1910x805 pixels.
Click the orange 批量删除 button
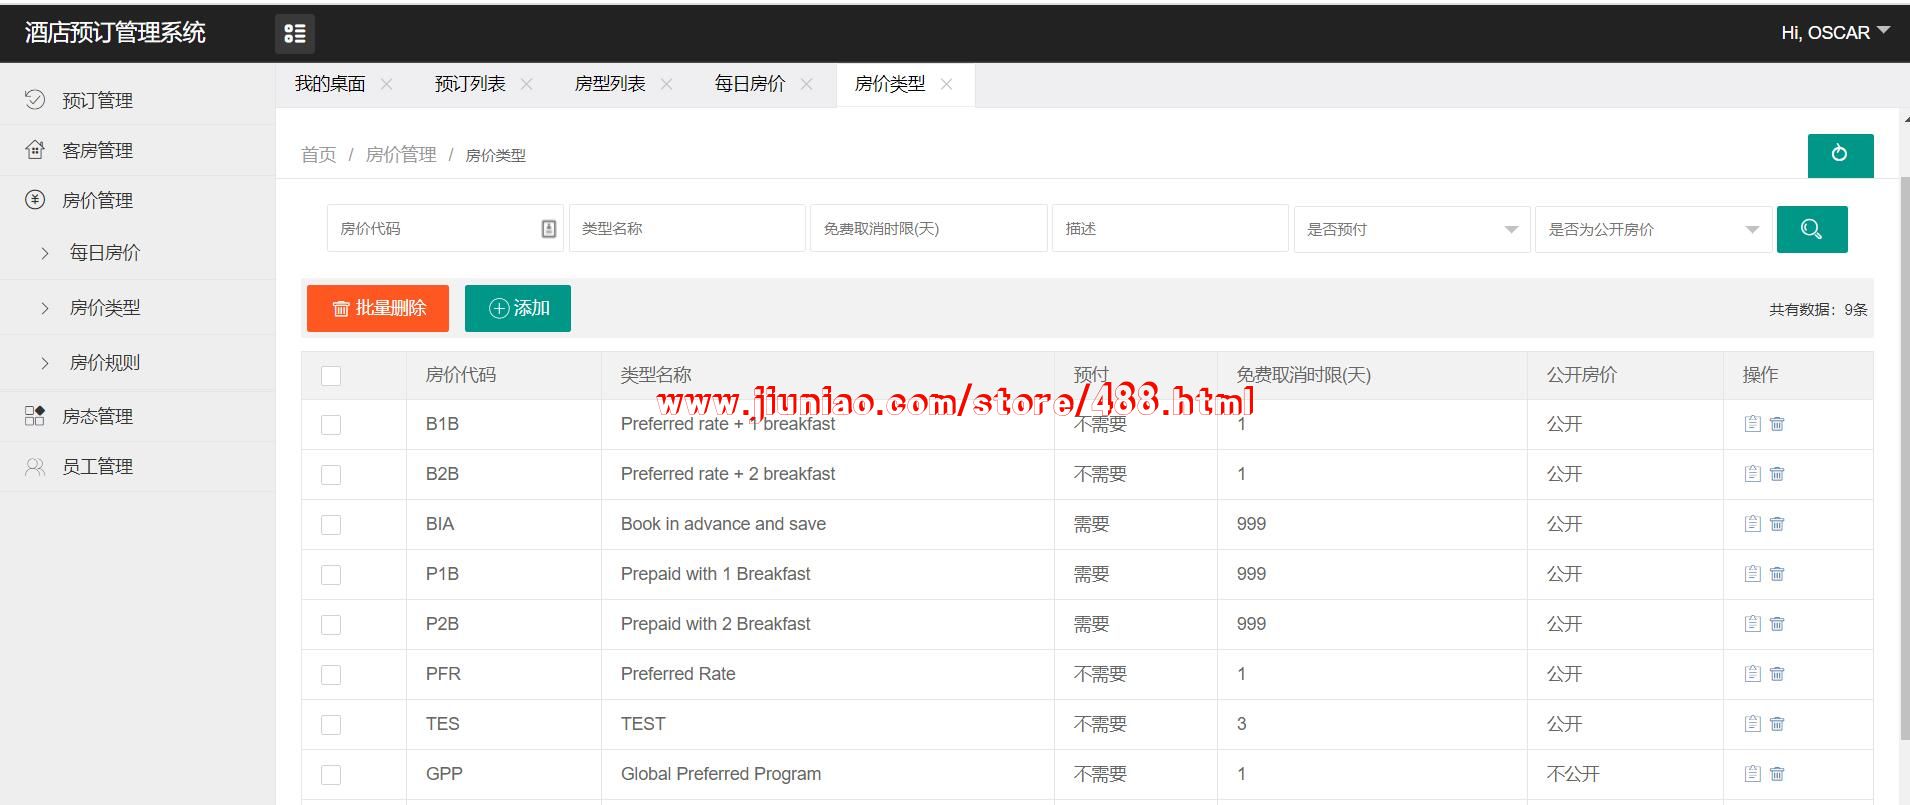pyautogui.click(x=378, y=308)
